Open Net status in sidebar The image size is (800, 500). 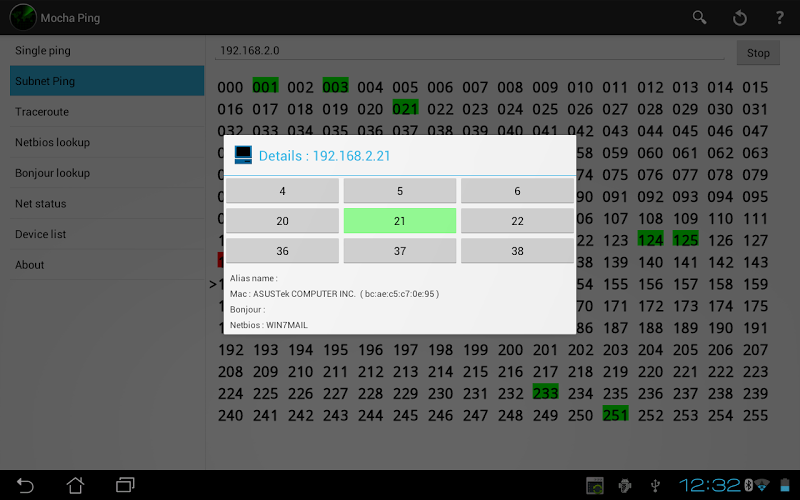107,204
